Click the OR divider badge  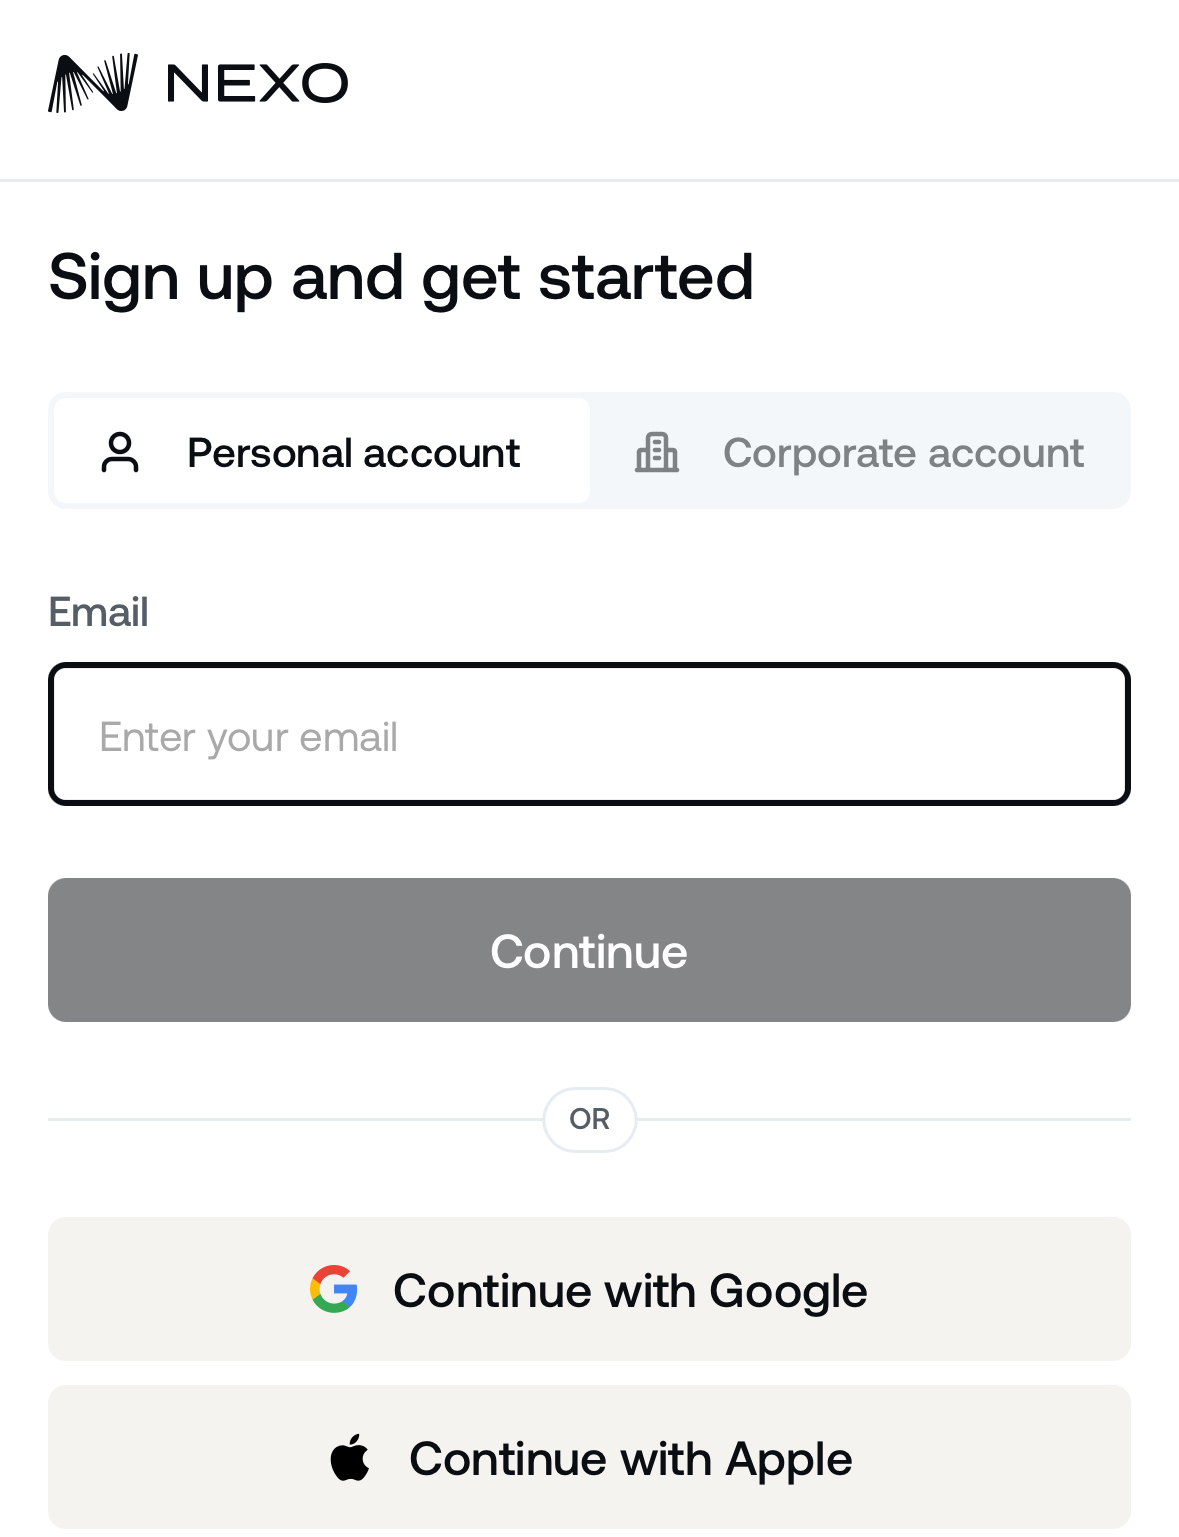pyautogui.click(x=590, y=1119)
